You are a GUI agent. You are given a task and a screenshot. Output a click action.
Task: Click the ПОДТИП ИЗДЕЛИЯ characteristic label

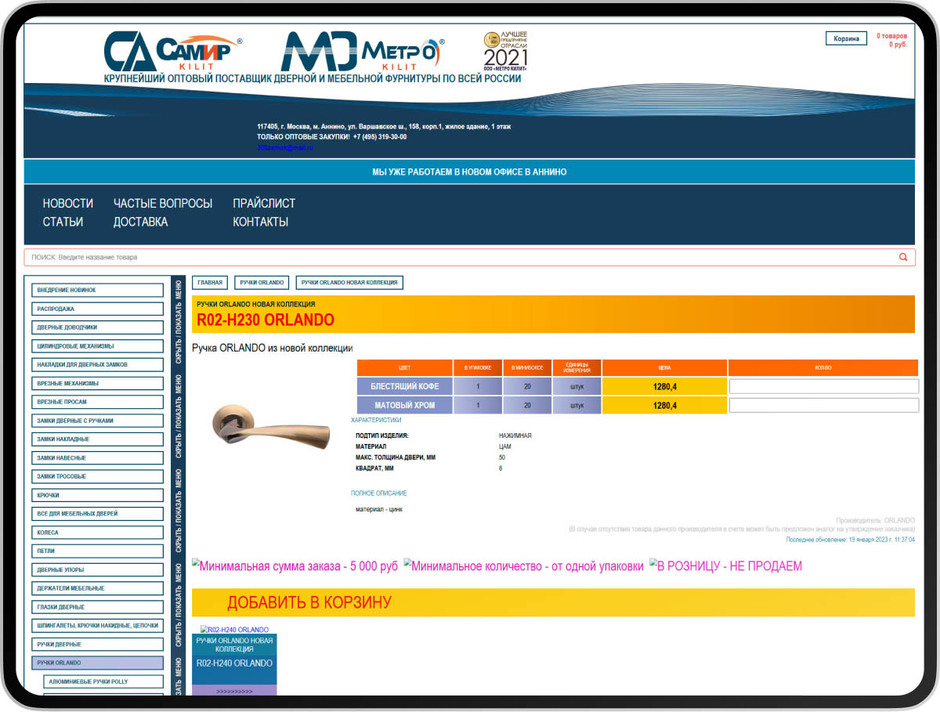(382, 436)
